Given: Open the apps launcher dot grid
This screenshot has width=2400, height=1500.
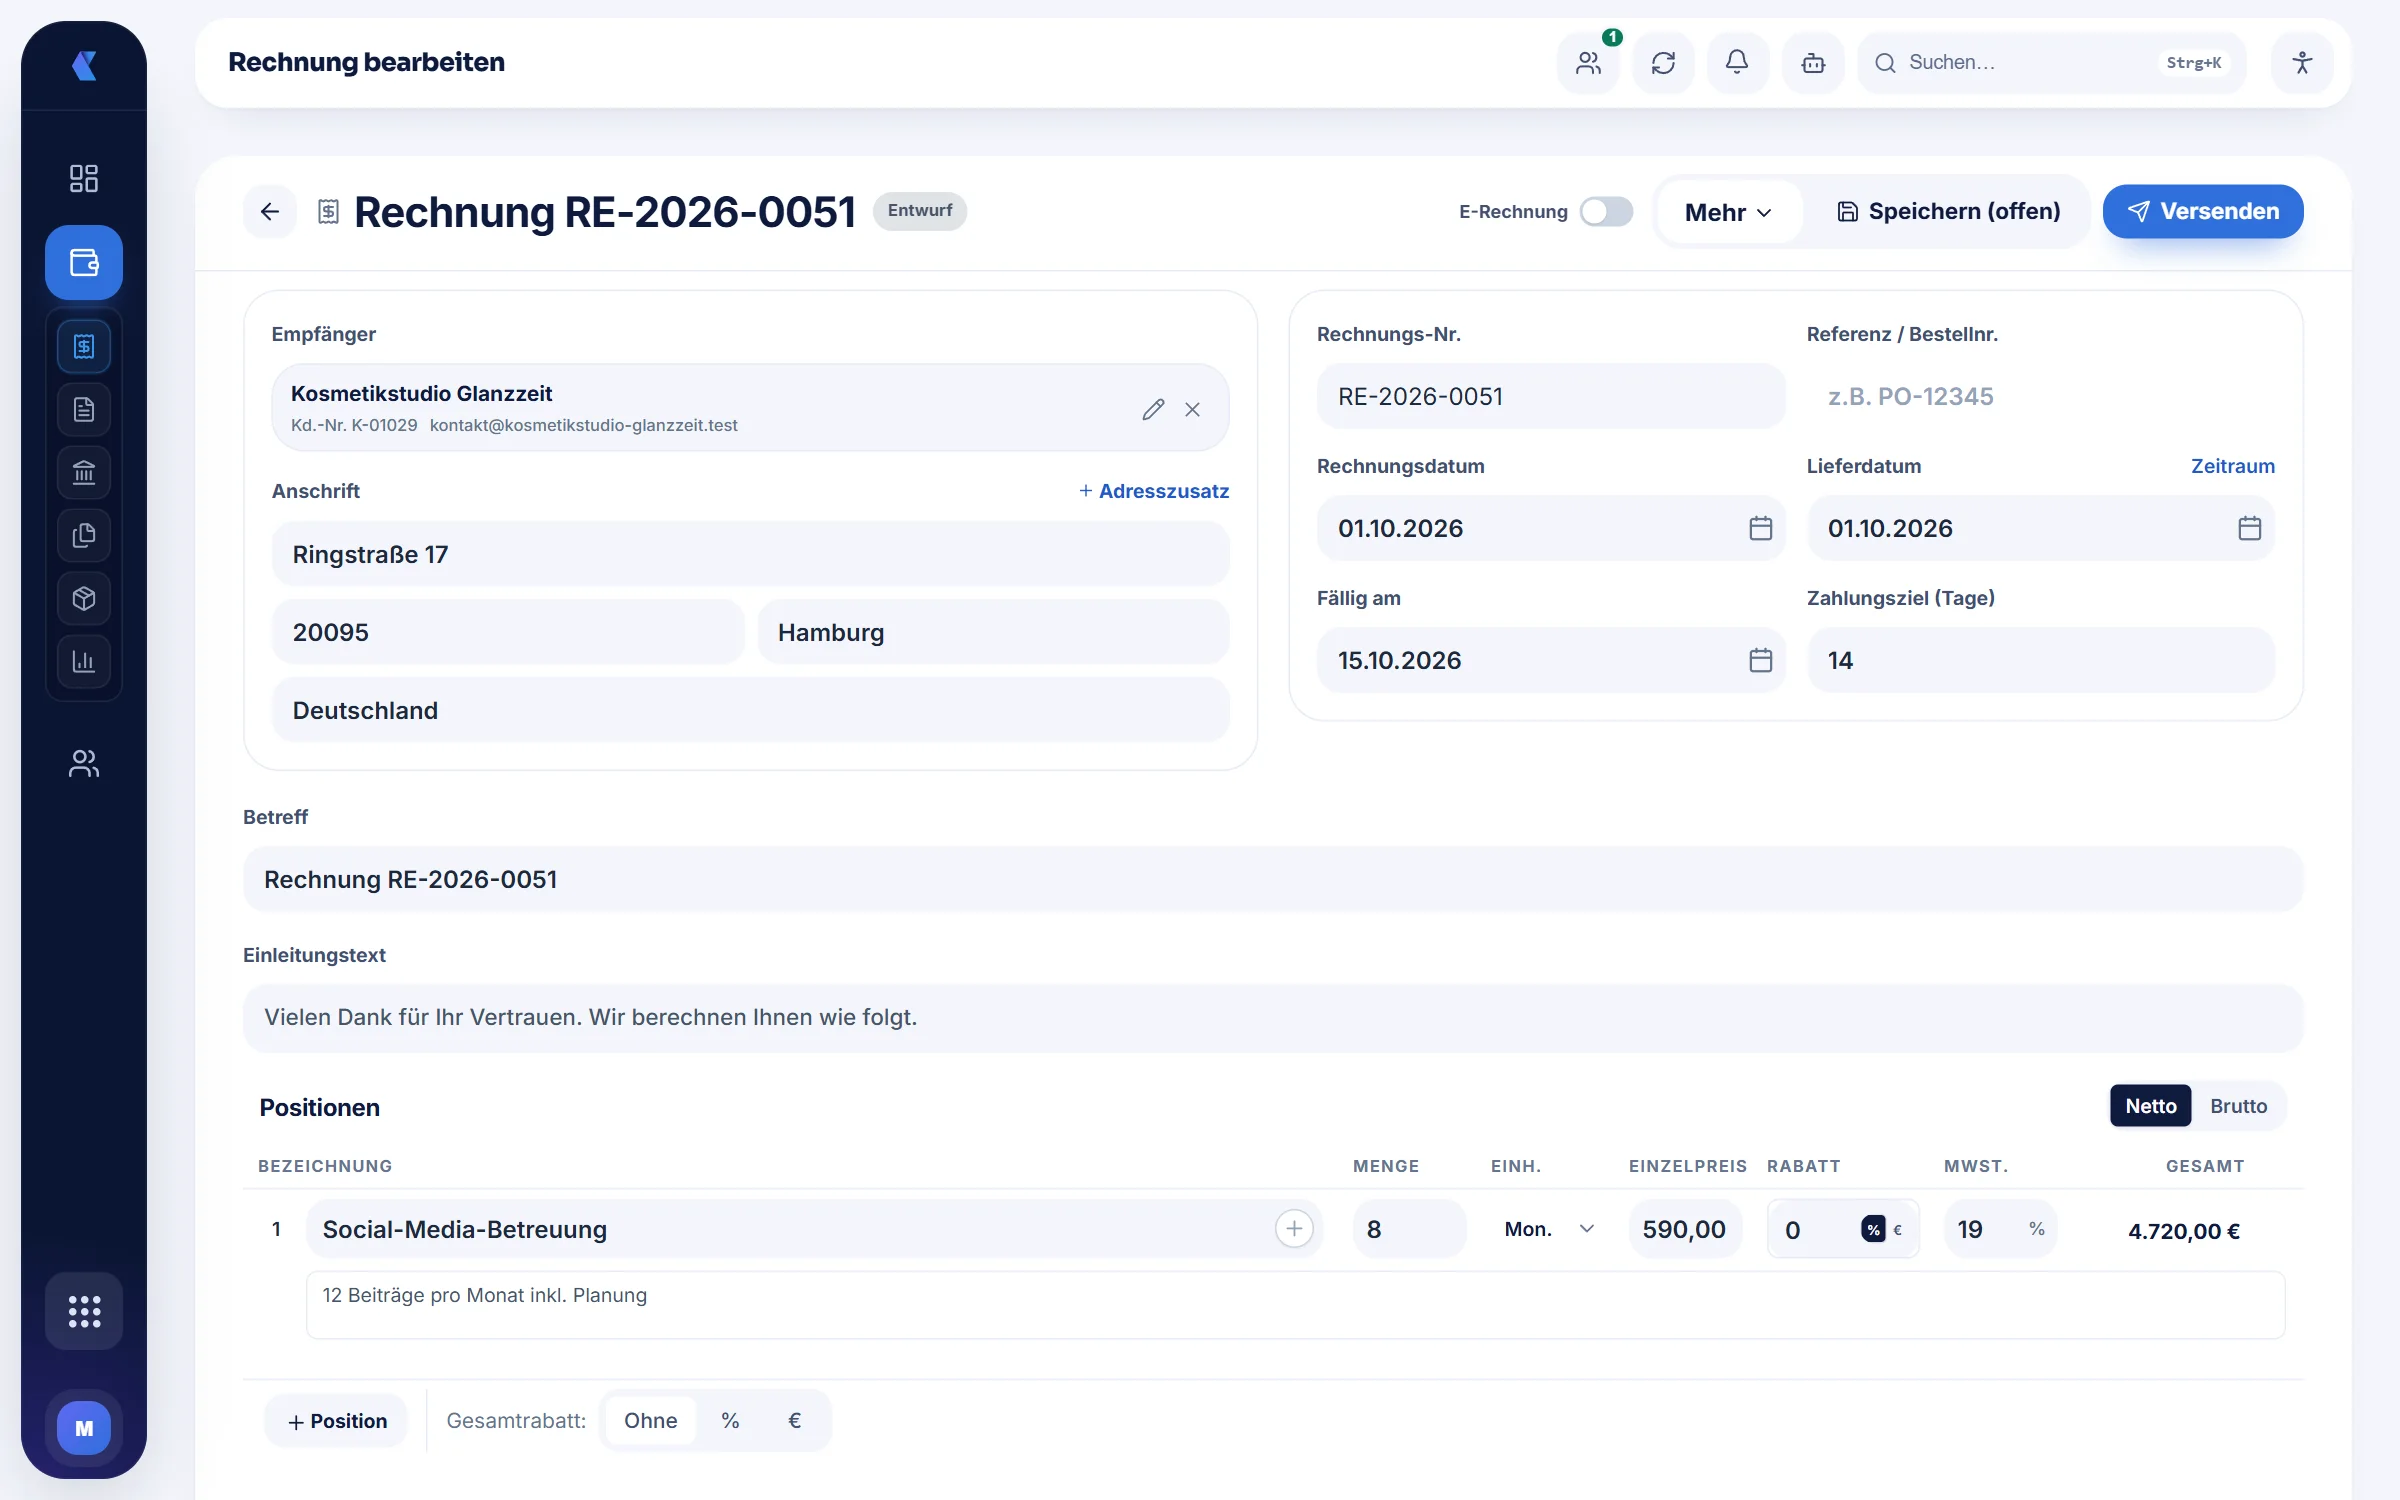Looking at the screenshot, I should point(84,1311).
